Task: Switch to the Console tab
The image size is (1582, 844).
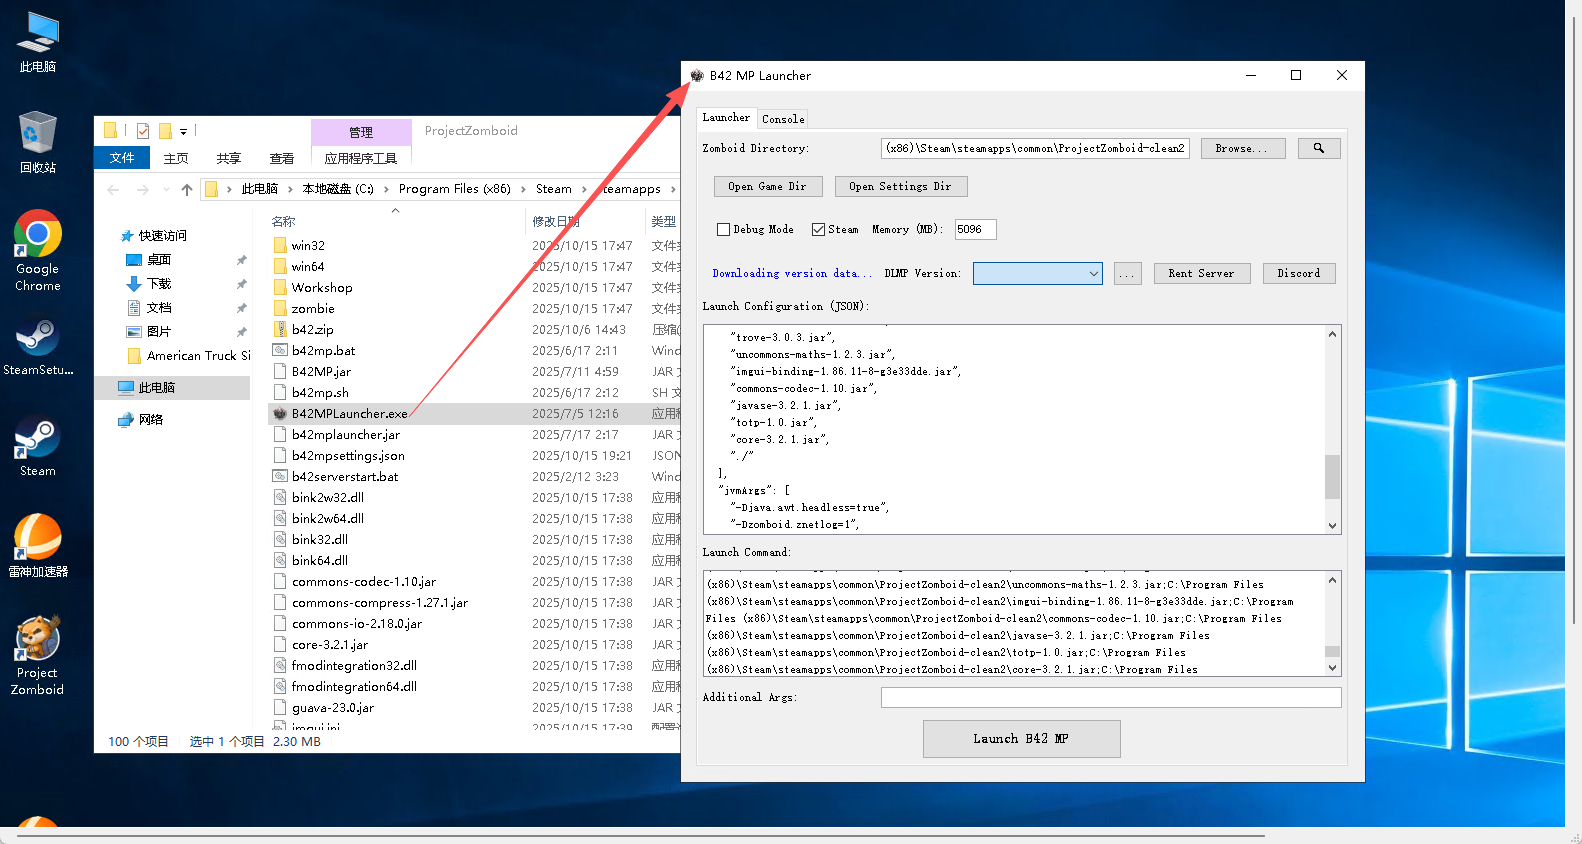Action: (782, 119)
